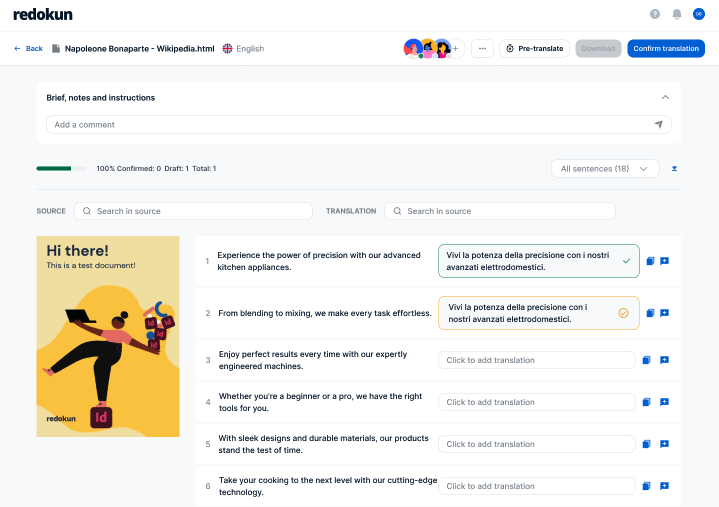Open the Hi there document preview thumbnail
This screenshot has width=719, height=507.
point(108,336)
